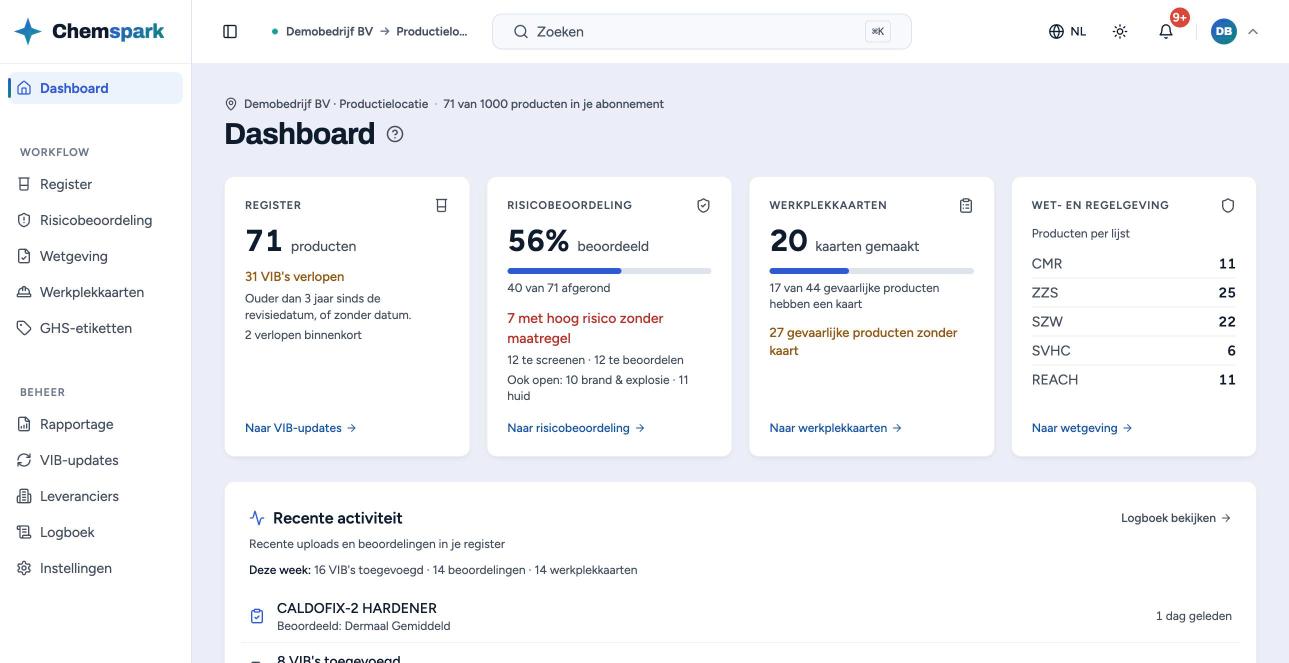Click the Werkplekkaarten progress bar

(872, 271)
